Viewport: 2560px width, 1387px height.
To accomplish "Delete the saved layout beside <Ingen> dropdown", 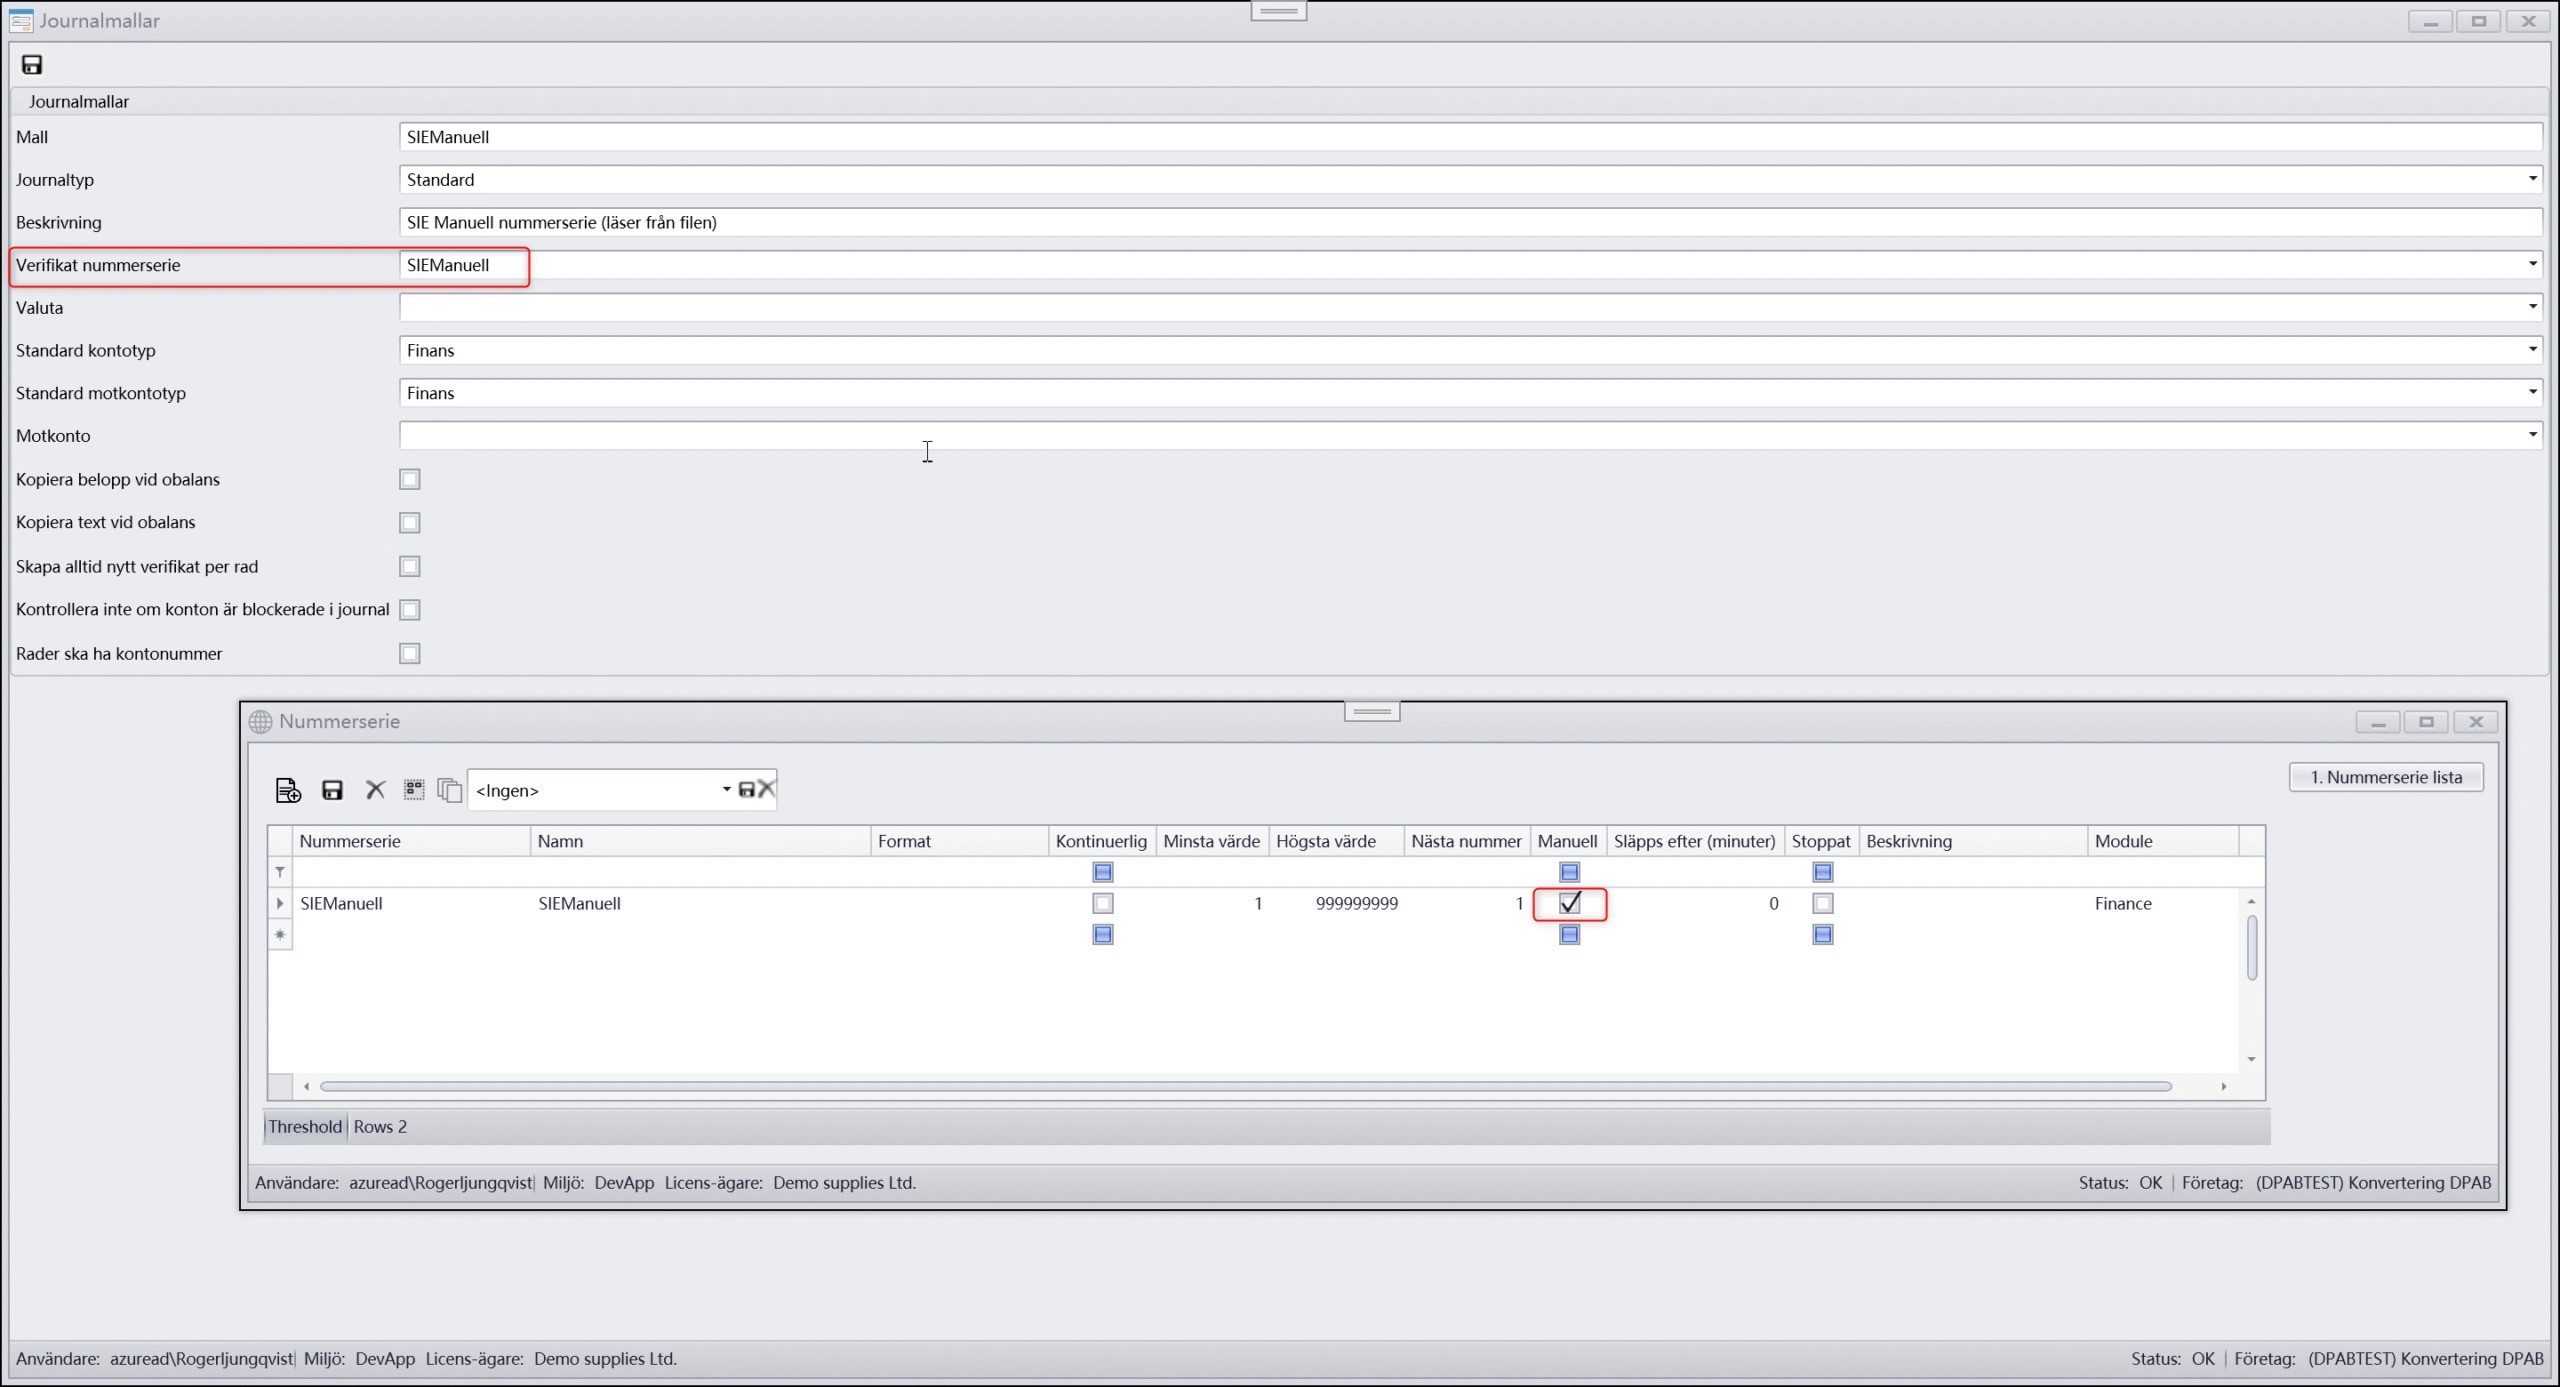I will coord(767,789).
